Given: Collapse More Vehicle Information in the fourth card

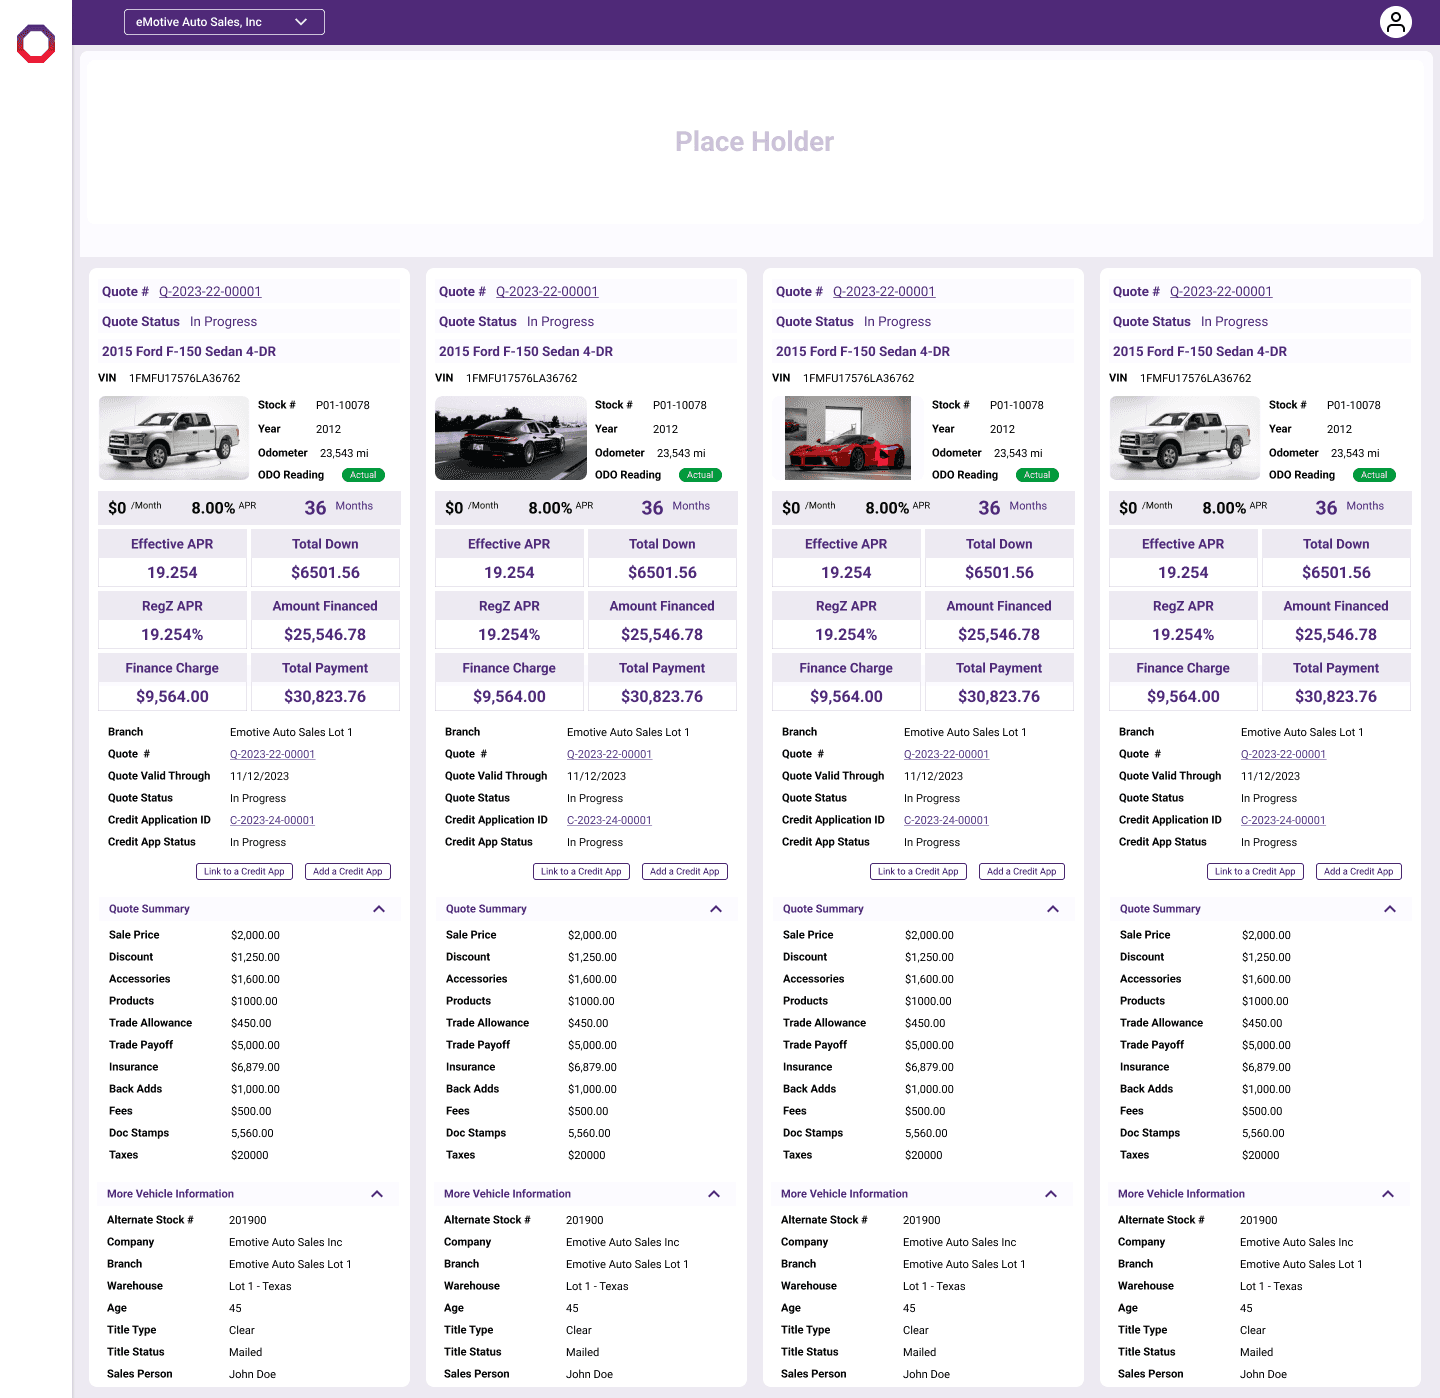Looking at the screenshot, I should click(x=1388, y=1194).
